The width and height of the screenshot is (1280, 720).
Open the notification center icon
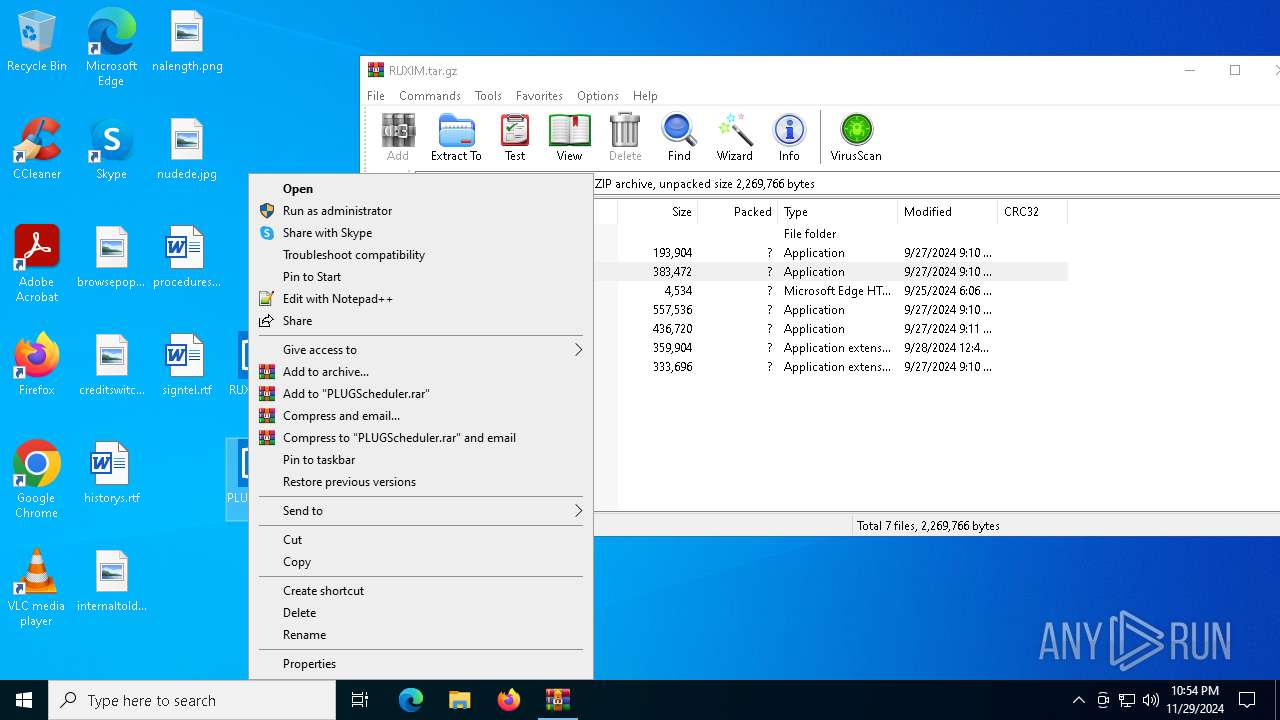point(1247,700)
